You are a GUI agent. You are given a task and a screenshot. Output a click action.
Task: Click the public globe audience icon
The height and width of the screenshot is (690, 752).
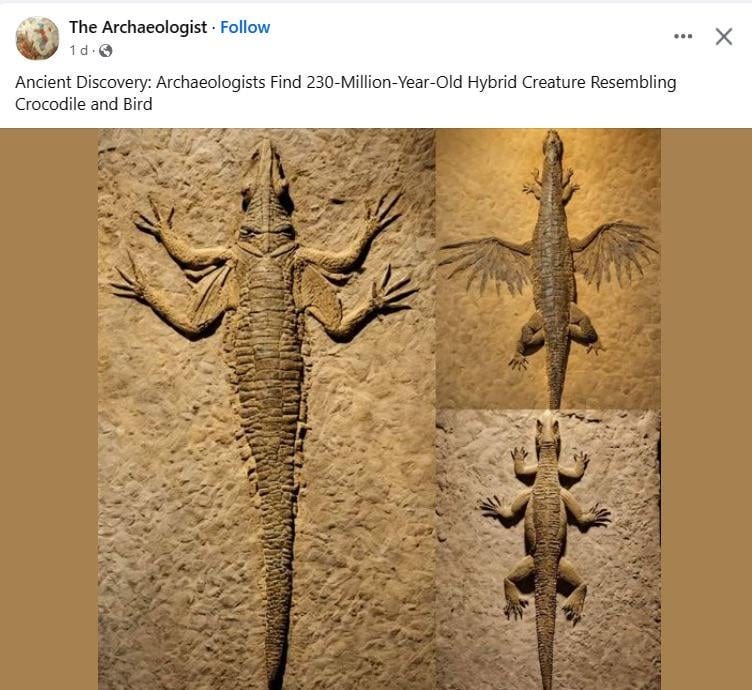pyautogui.click(x=106, y=50)
